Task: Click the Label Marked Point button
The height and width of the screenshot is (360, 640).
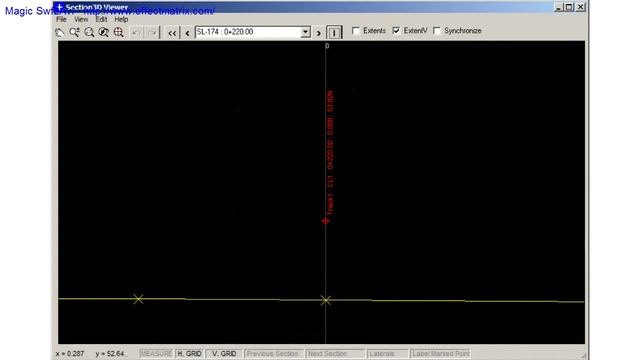Action: pyautogui.click(x=440, y=353)
